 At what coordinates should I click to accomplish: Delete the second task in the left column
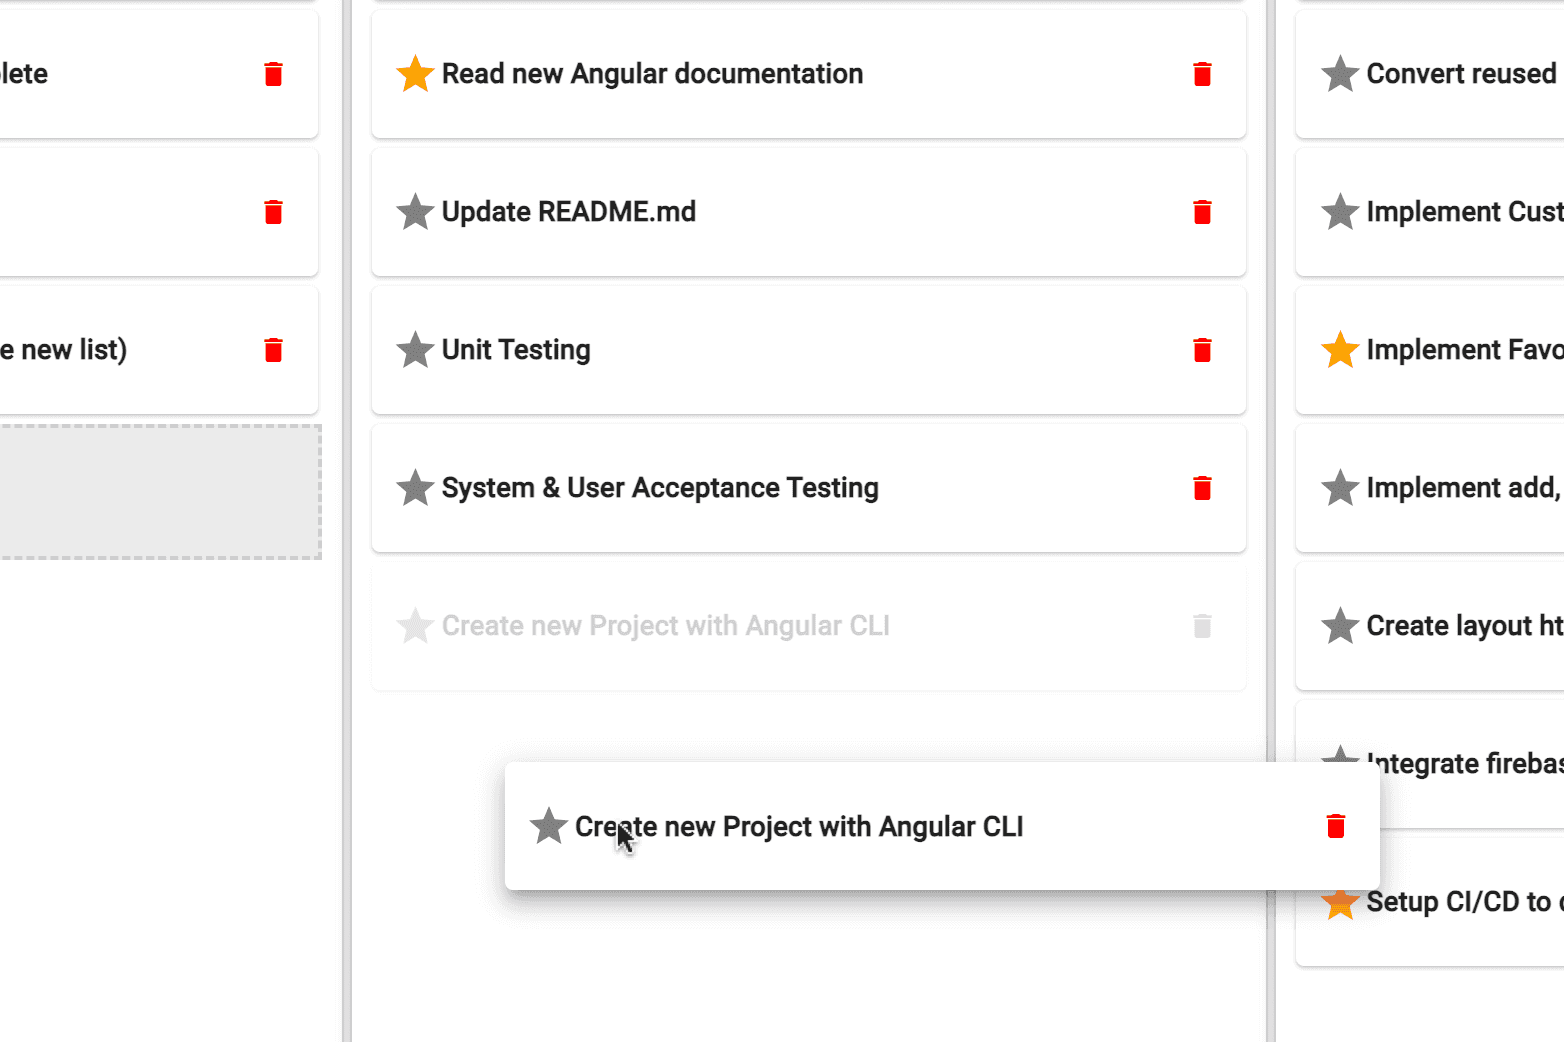[x=273, y=212]
